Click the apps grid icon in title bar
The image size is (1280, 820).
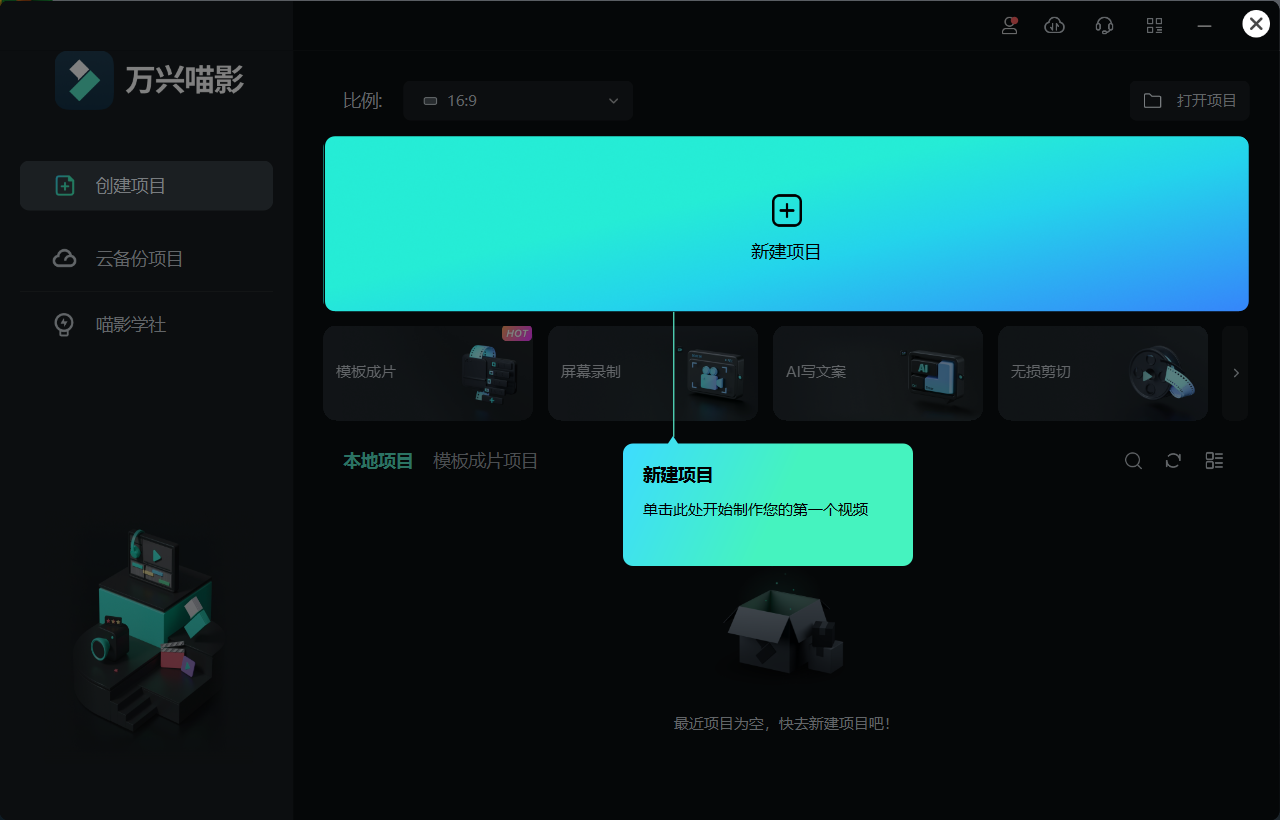tap(1154, 25)
